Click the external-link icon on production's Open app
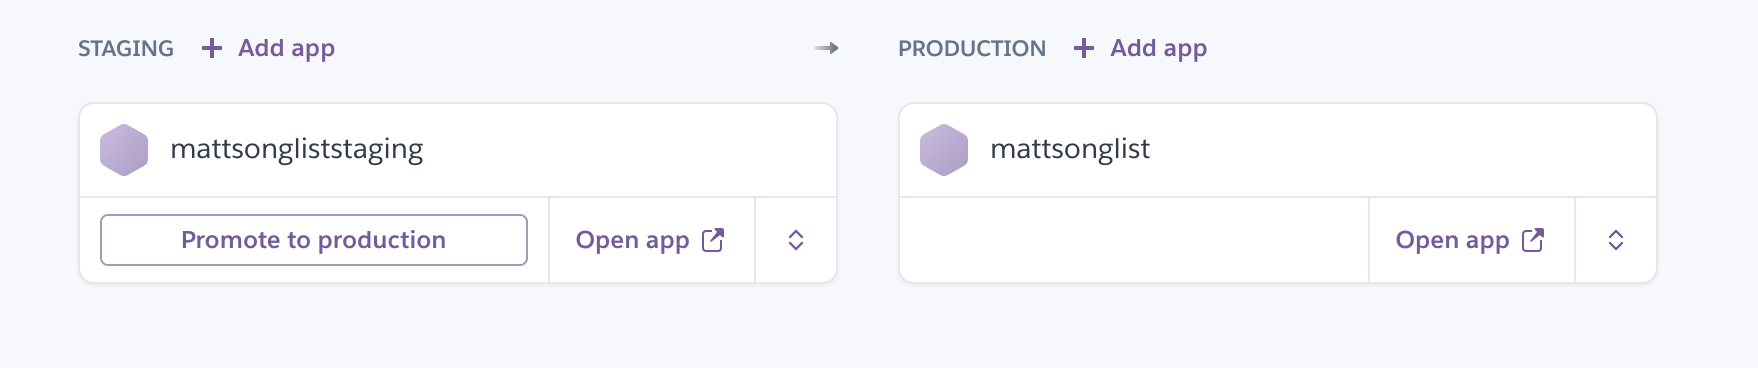The image size is (1758, 368). tap(1533, 240)
